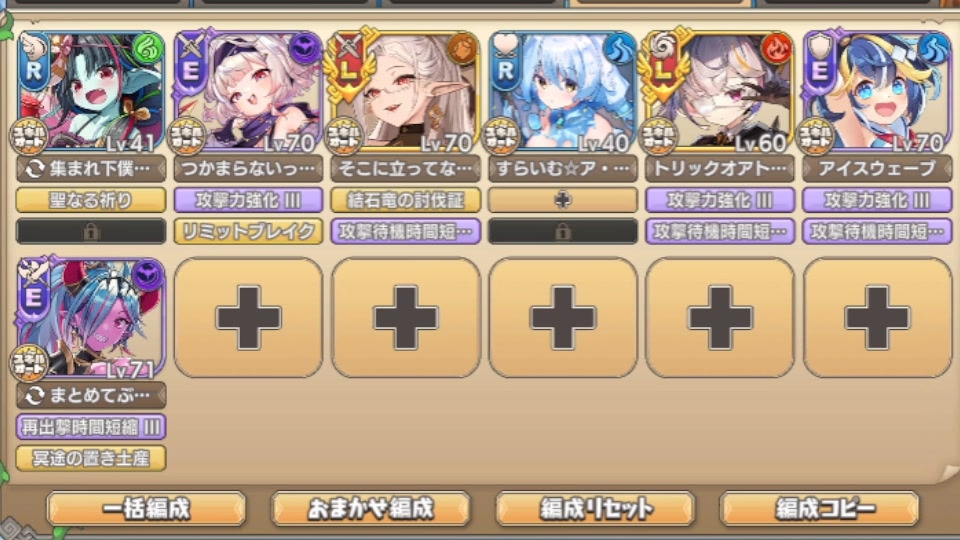Click the fire element icon on Lv60 character
This screenshot has width=960, height=540.
pyautogui.click(x=776, y=49)
